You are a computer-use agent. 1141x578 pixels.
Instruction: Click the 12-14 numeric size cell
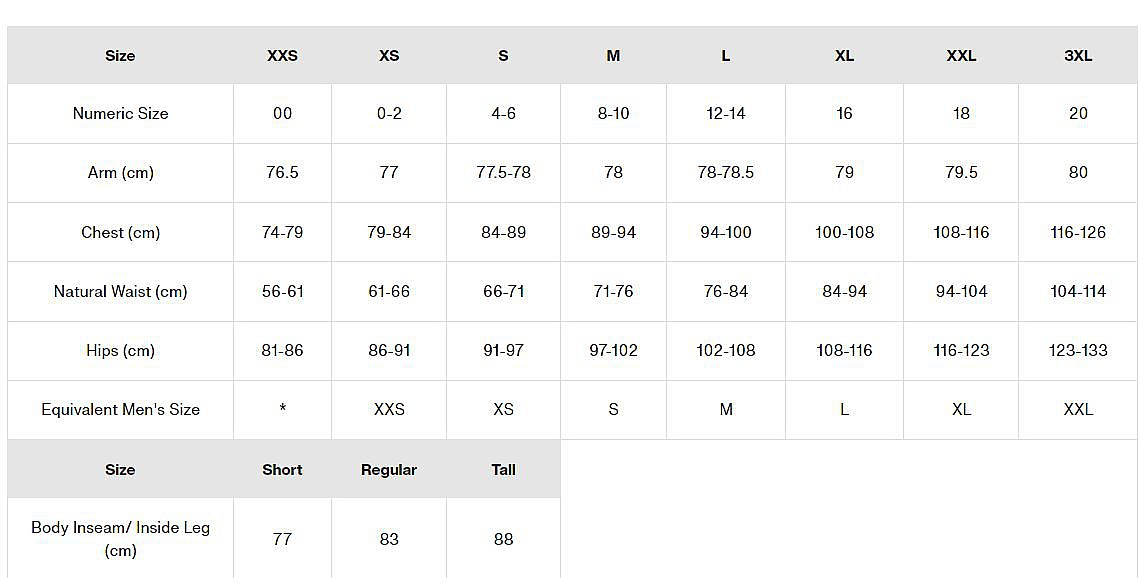click(x=725, y=114)
